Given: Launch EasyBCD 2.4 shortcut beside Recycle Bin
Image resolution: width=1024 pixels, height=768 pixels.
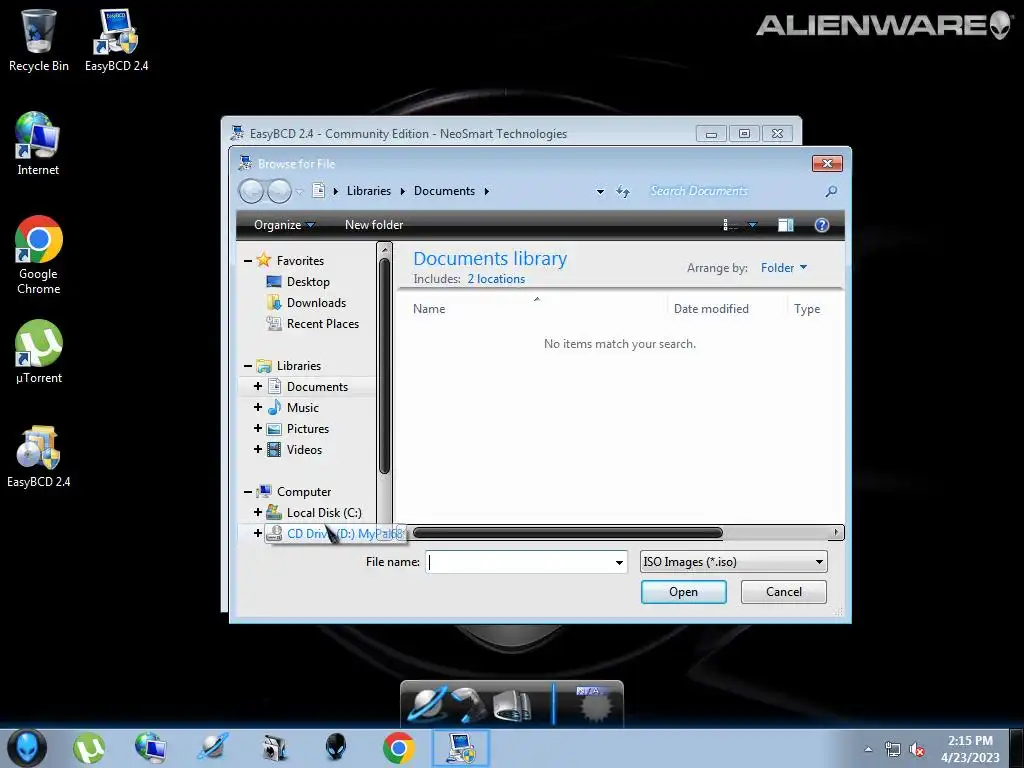Looking at the screenshot, I should (x=116, y=40).
